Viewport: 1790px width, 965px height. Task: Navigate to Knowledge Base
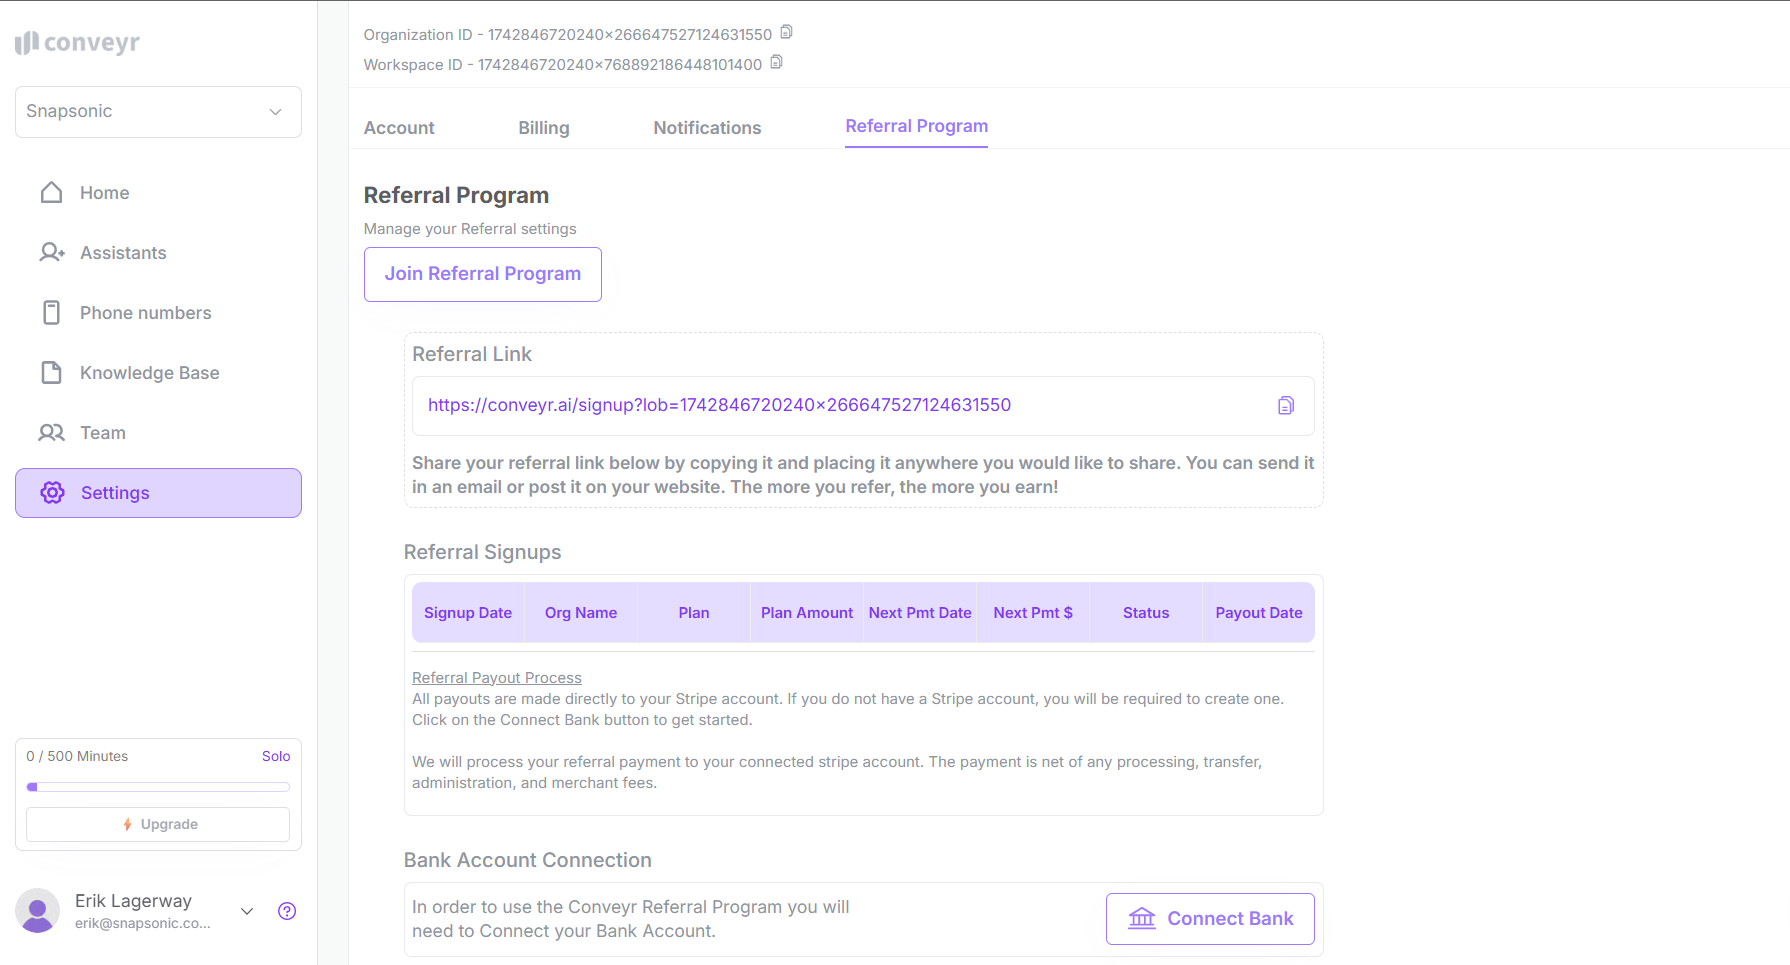[x=158, y=373]
